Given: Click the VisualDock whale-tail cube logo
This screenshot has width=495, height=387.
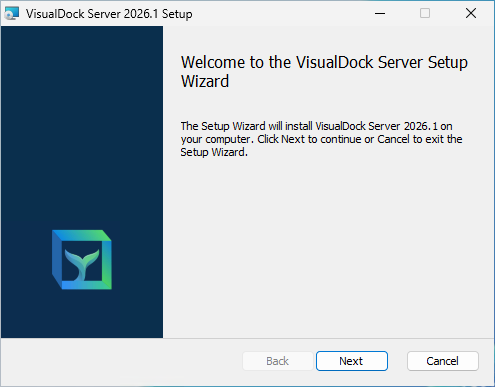Looking at the screenshot, I should 82,260.
